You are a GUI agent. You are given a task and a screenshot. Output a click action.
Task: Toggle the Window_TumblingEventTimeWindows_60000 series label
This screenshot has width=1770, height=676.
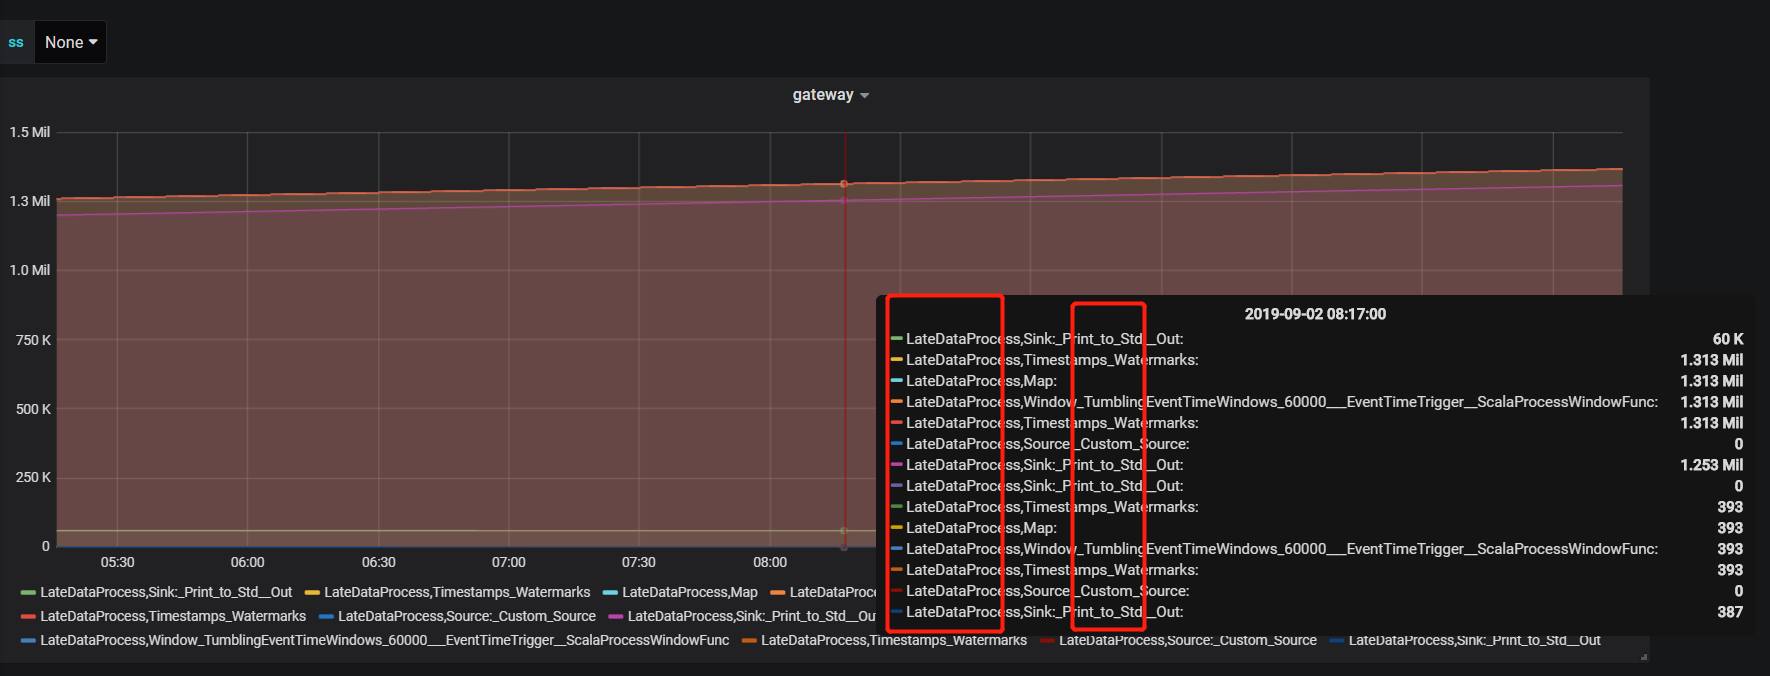pos(385,640)
